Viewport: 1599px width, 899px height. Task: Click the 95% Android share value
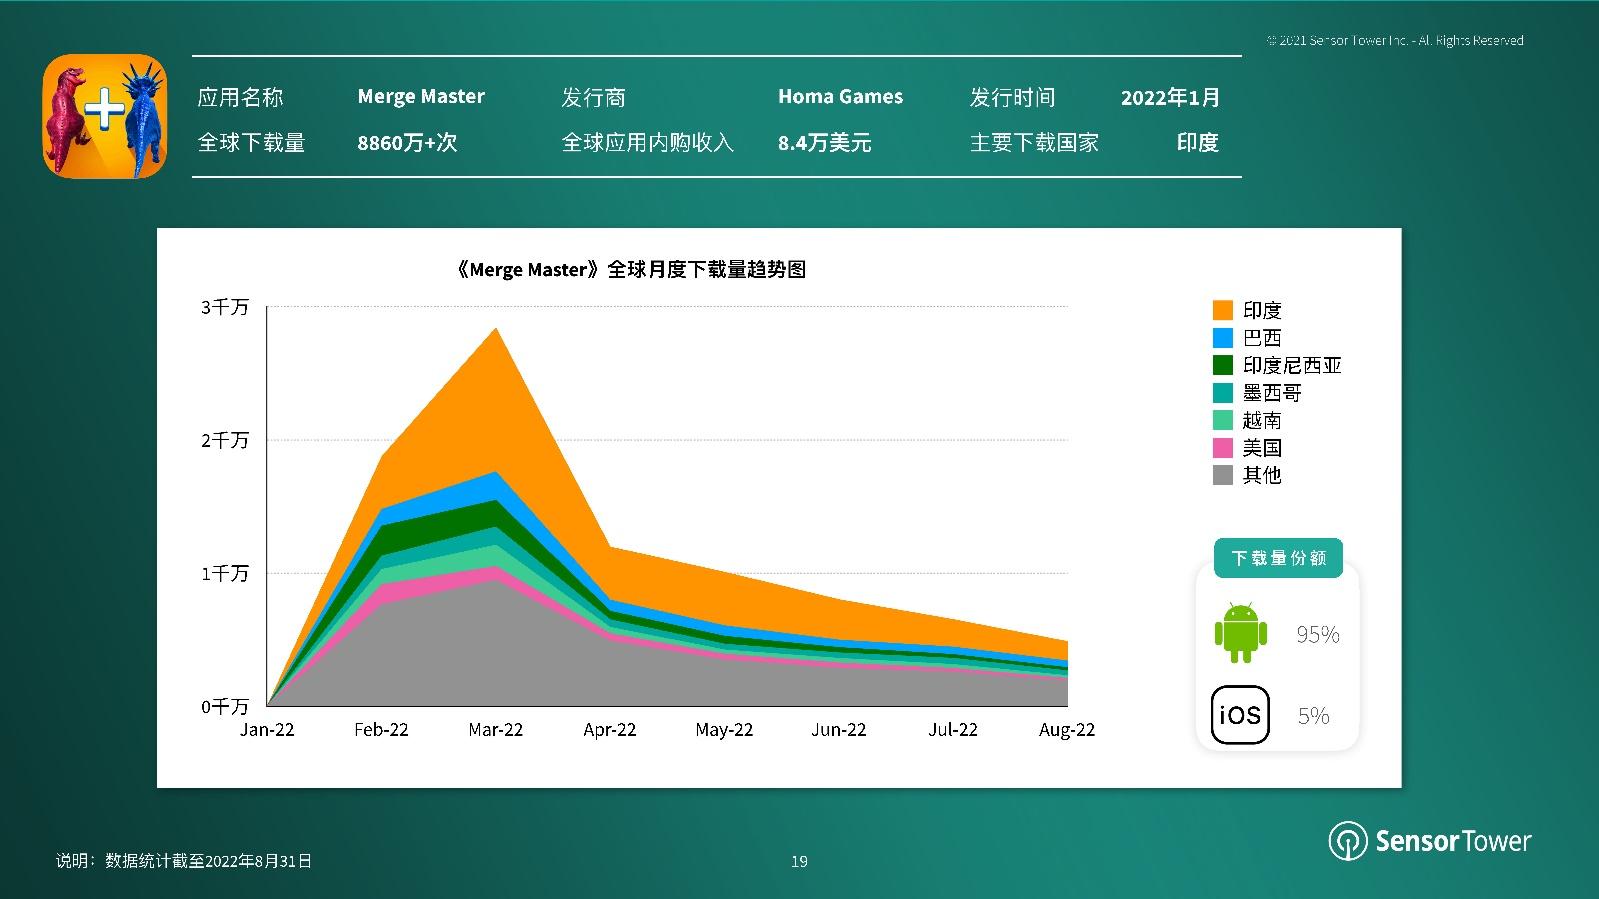(x=1318, y=635)
